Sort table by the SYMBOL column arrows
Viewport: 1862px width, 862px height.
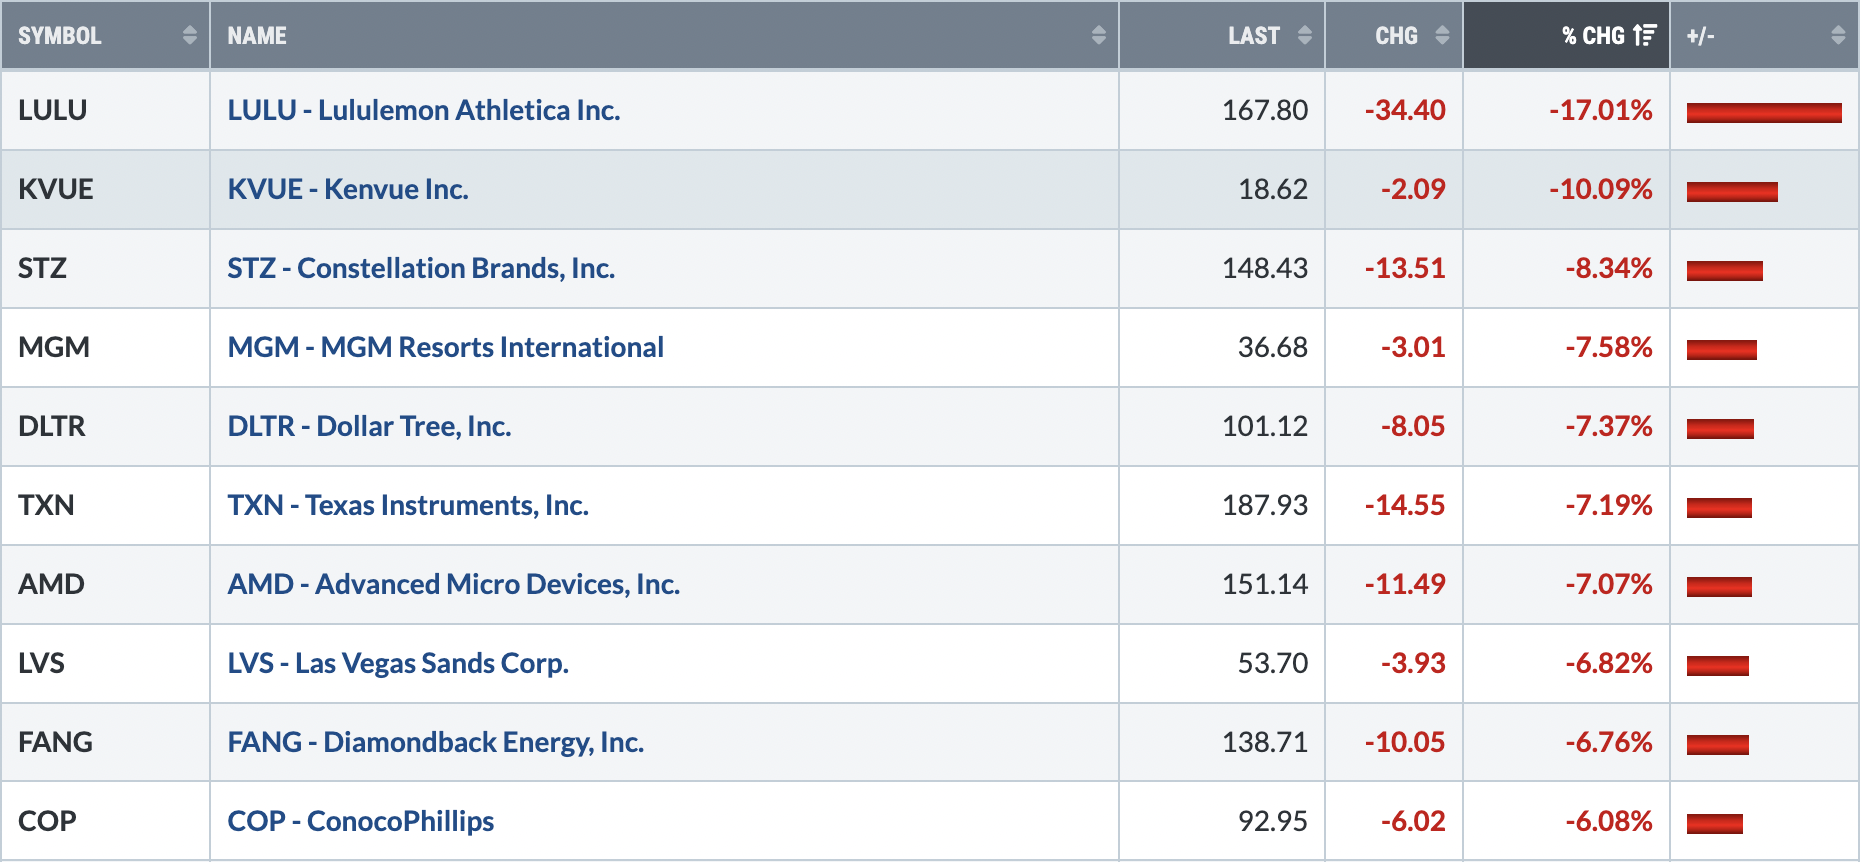(x=190, y=36)
